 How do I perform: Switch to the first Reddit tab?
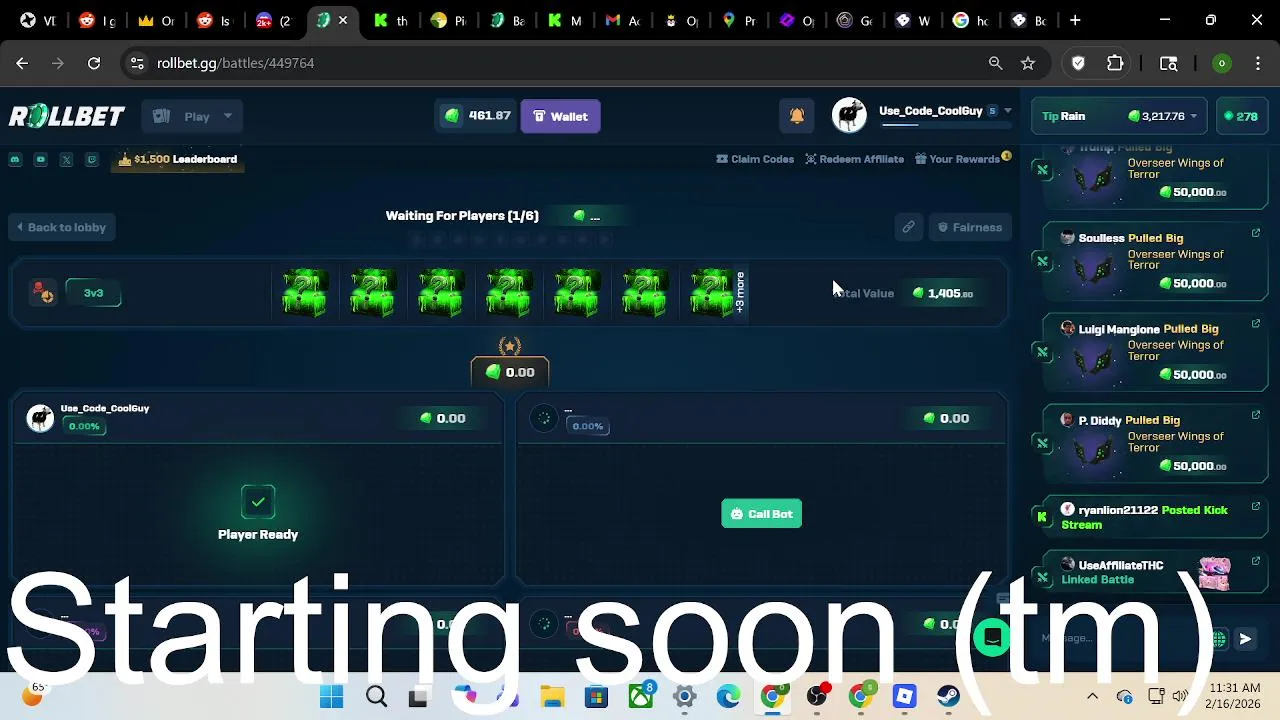(96, 20)
